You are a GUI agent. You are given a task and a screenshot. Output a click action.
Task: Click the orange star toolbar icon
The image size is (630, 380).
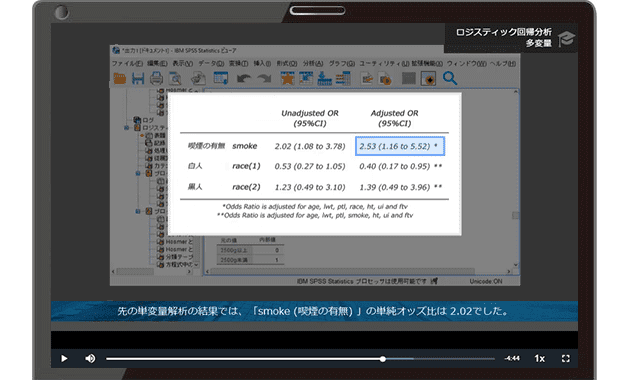[x=287, y=78]
